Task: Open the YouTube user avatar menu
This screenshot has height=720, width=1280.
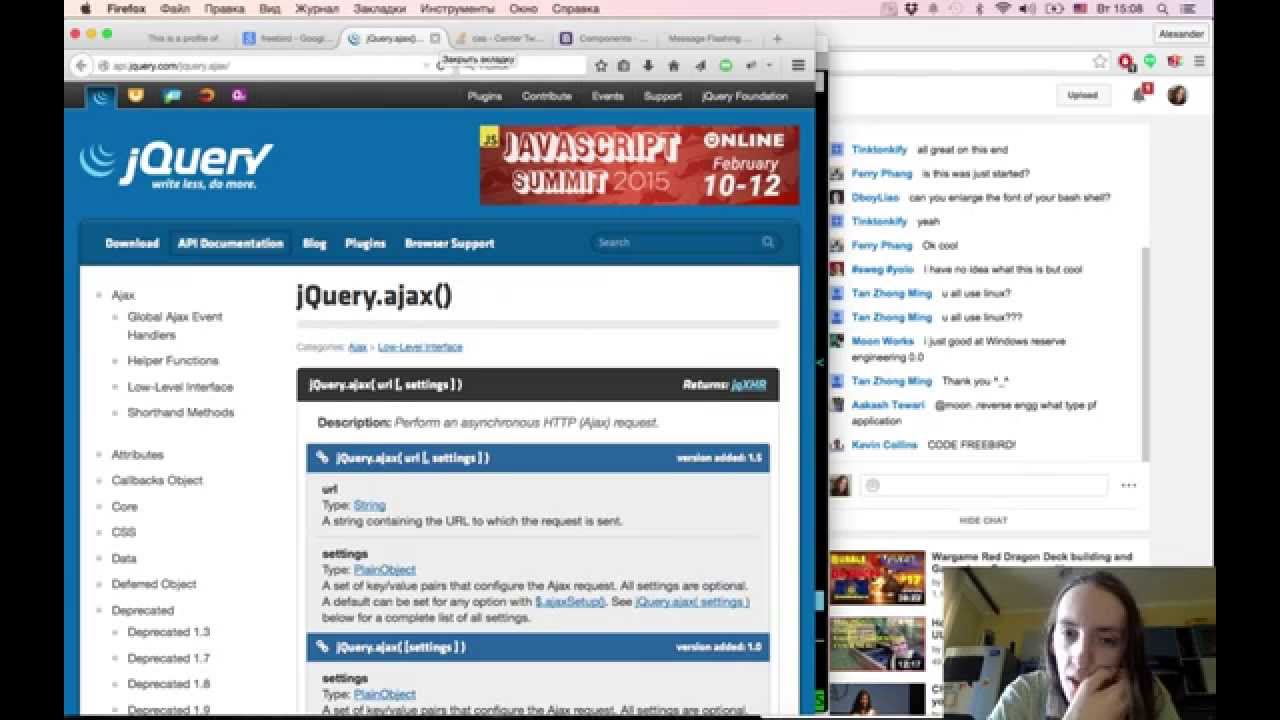Action: (x=1177, y=95)
